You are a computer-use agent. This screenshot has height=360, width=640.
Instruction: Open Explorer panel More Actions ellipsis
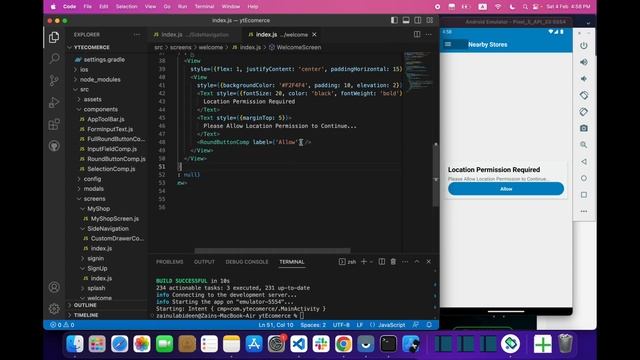[x=137, y=35]
